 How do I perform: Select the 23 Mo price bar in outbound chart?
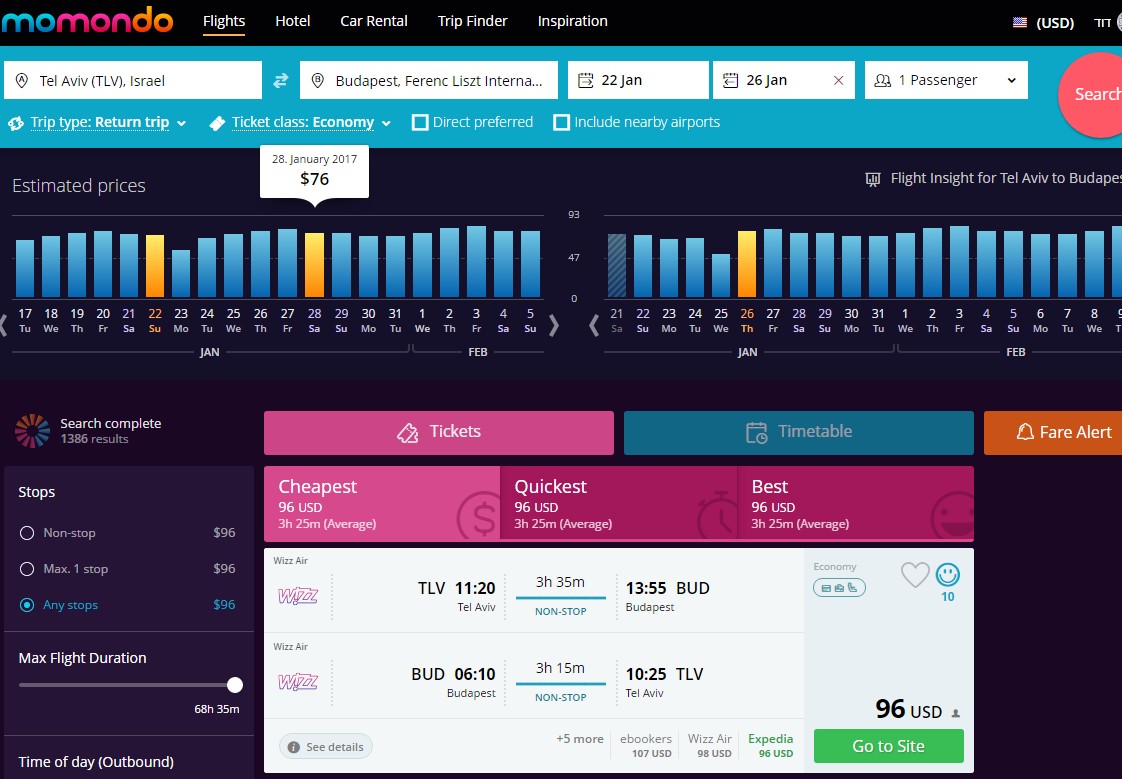click(181, 273)
